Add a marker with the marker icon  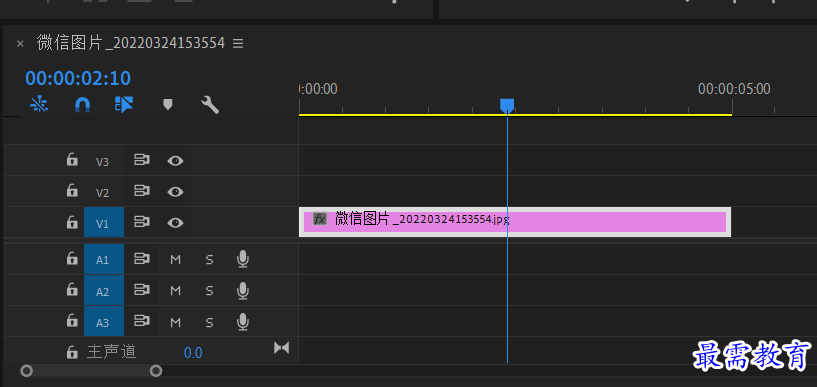click(167, 105)
